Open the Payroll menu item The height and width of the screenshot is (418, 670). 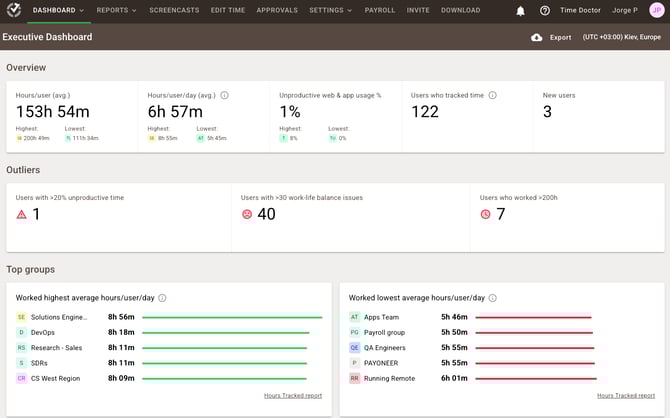coord(379,10)
